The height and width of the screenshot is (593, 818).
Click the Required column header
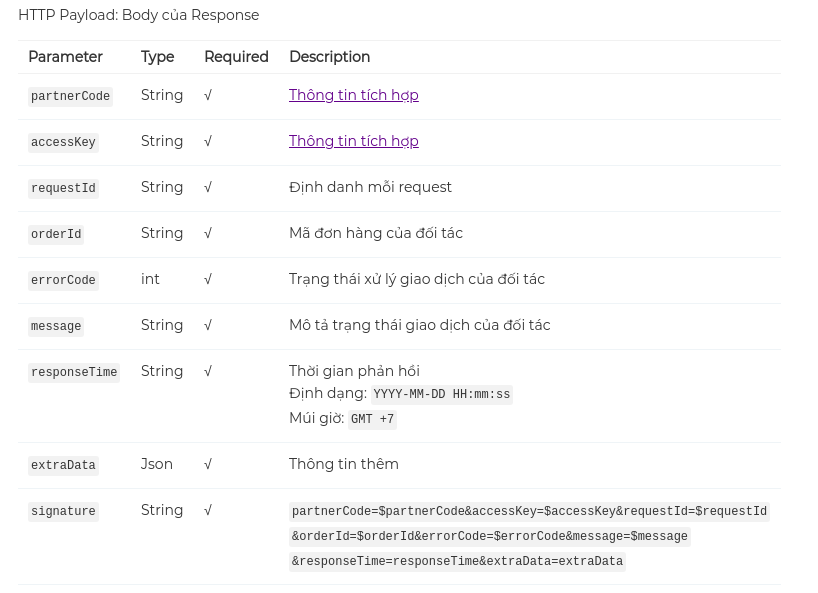pos(236,57)
